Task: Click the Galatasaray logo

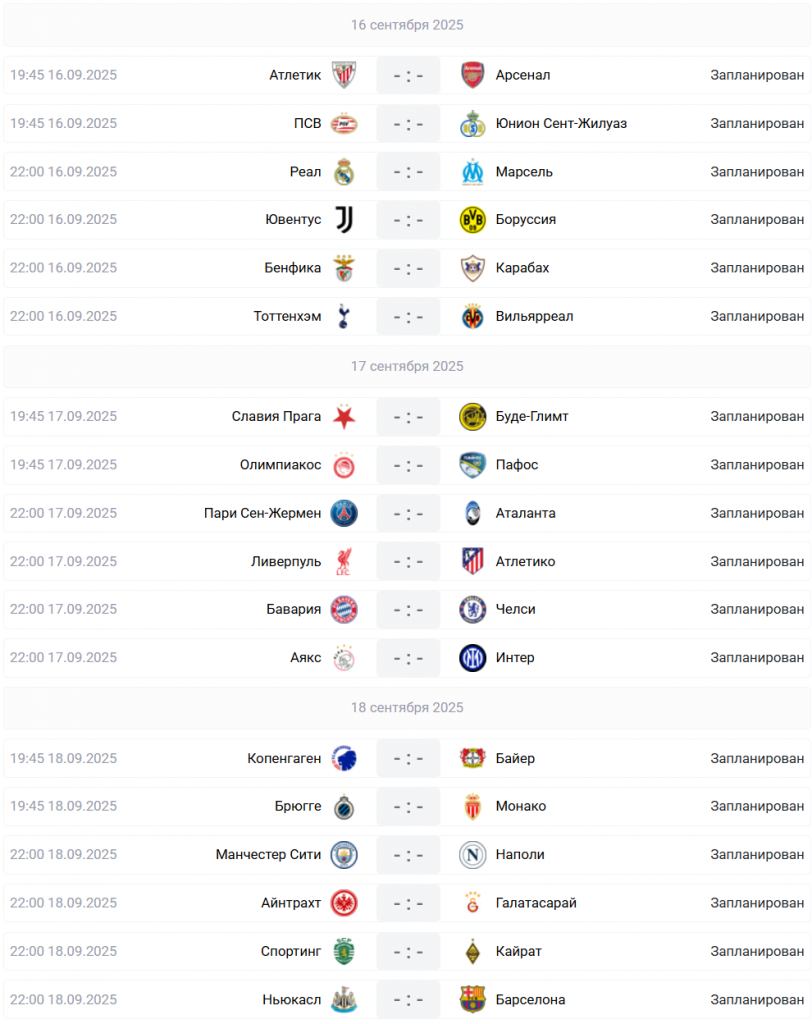Action: tap(472, 903)
